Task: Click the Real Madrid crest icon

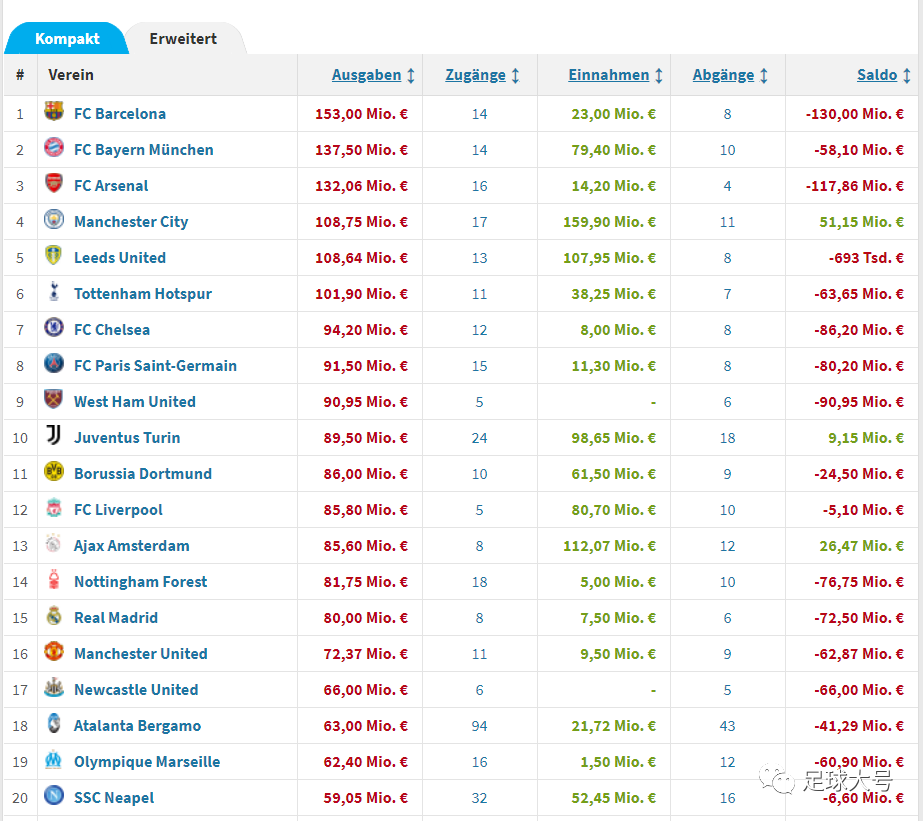Action: coord(54,615)
